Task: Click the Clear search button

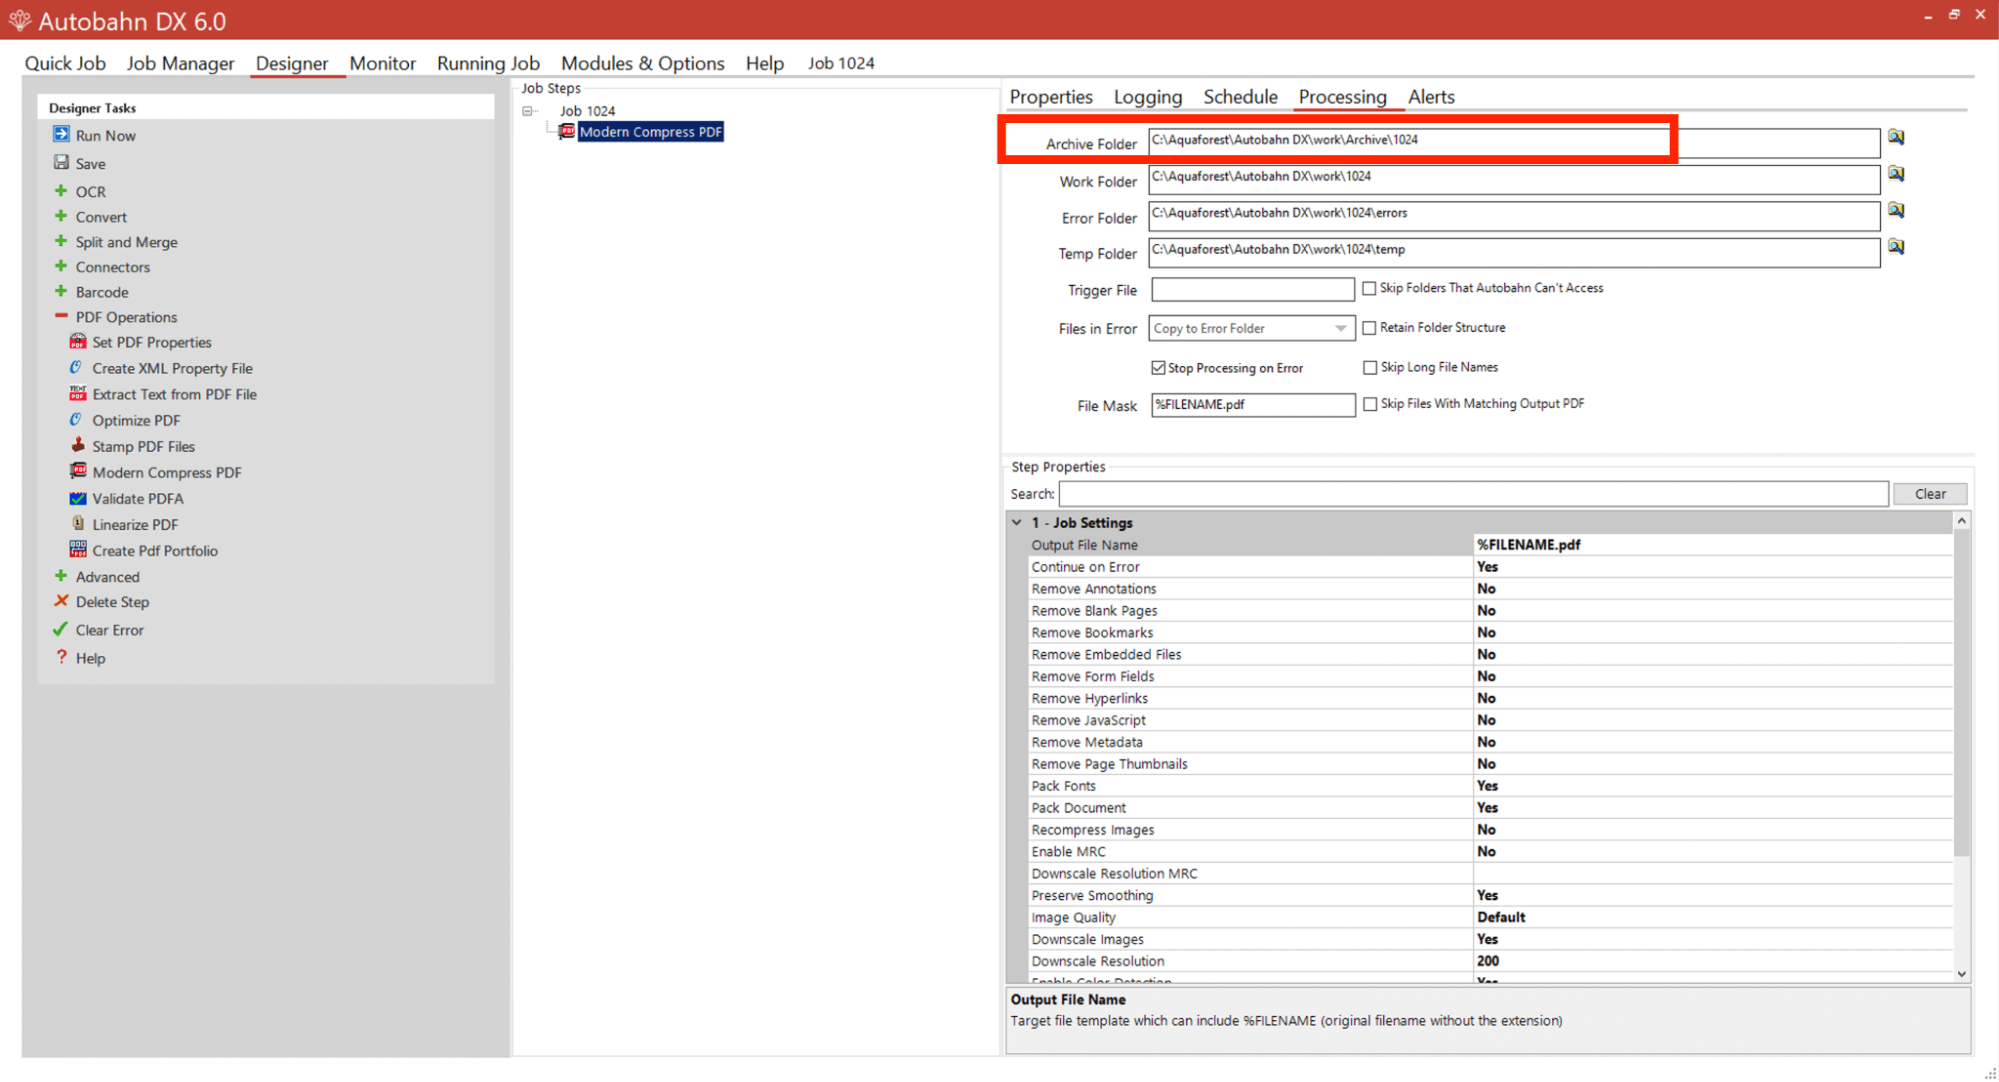Action: [1930, 494]
